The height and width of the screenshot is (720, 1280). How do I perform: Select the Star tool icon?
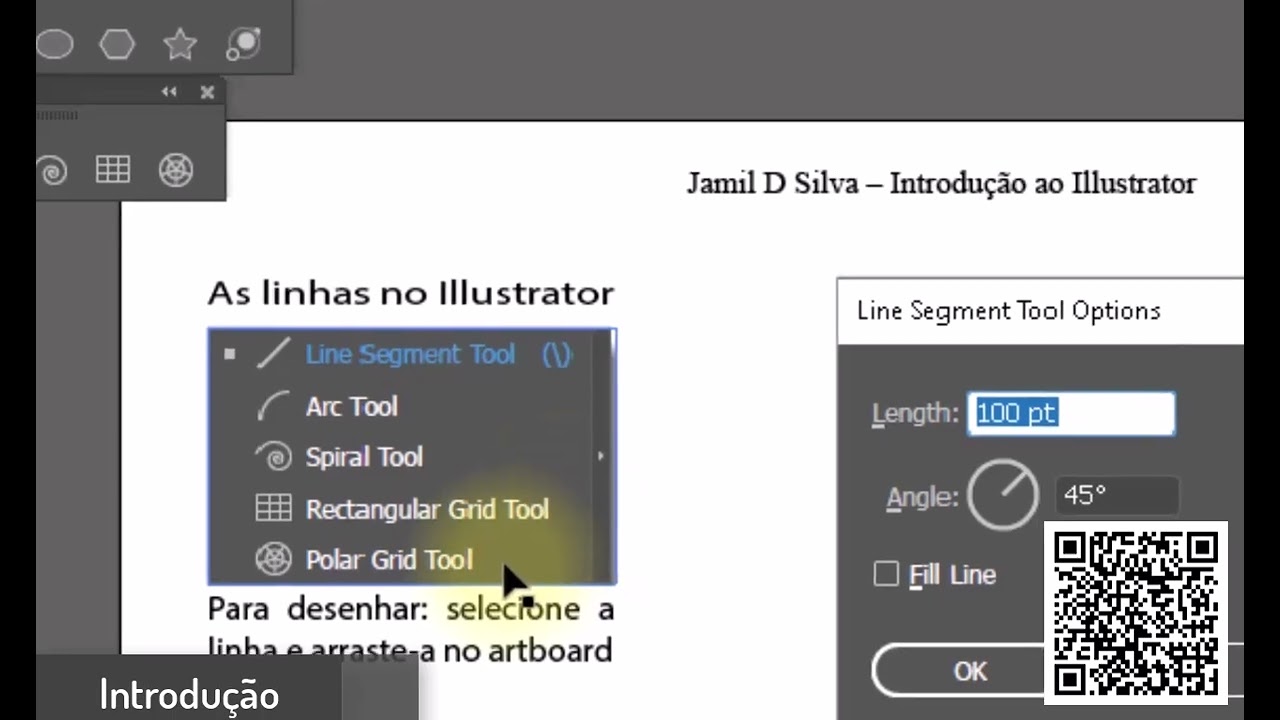(180, 44)
